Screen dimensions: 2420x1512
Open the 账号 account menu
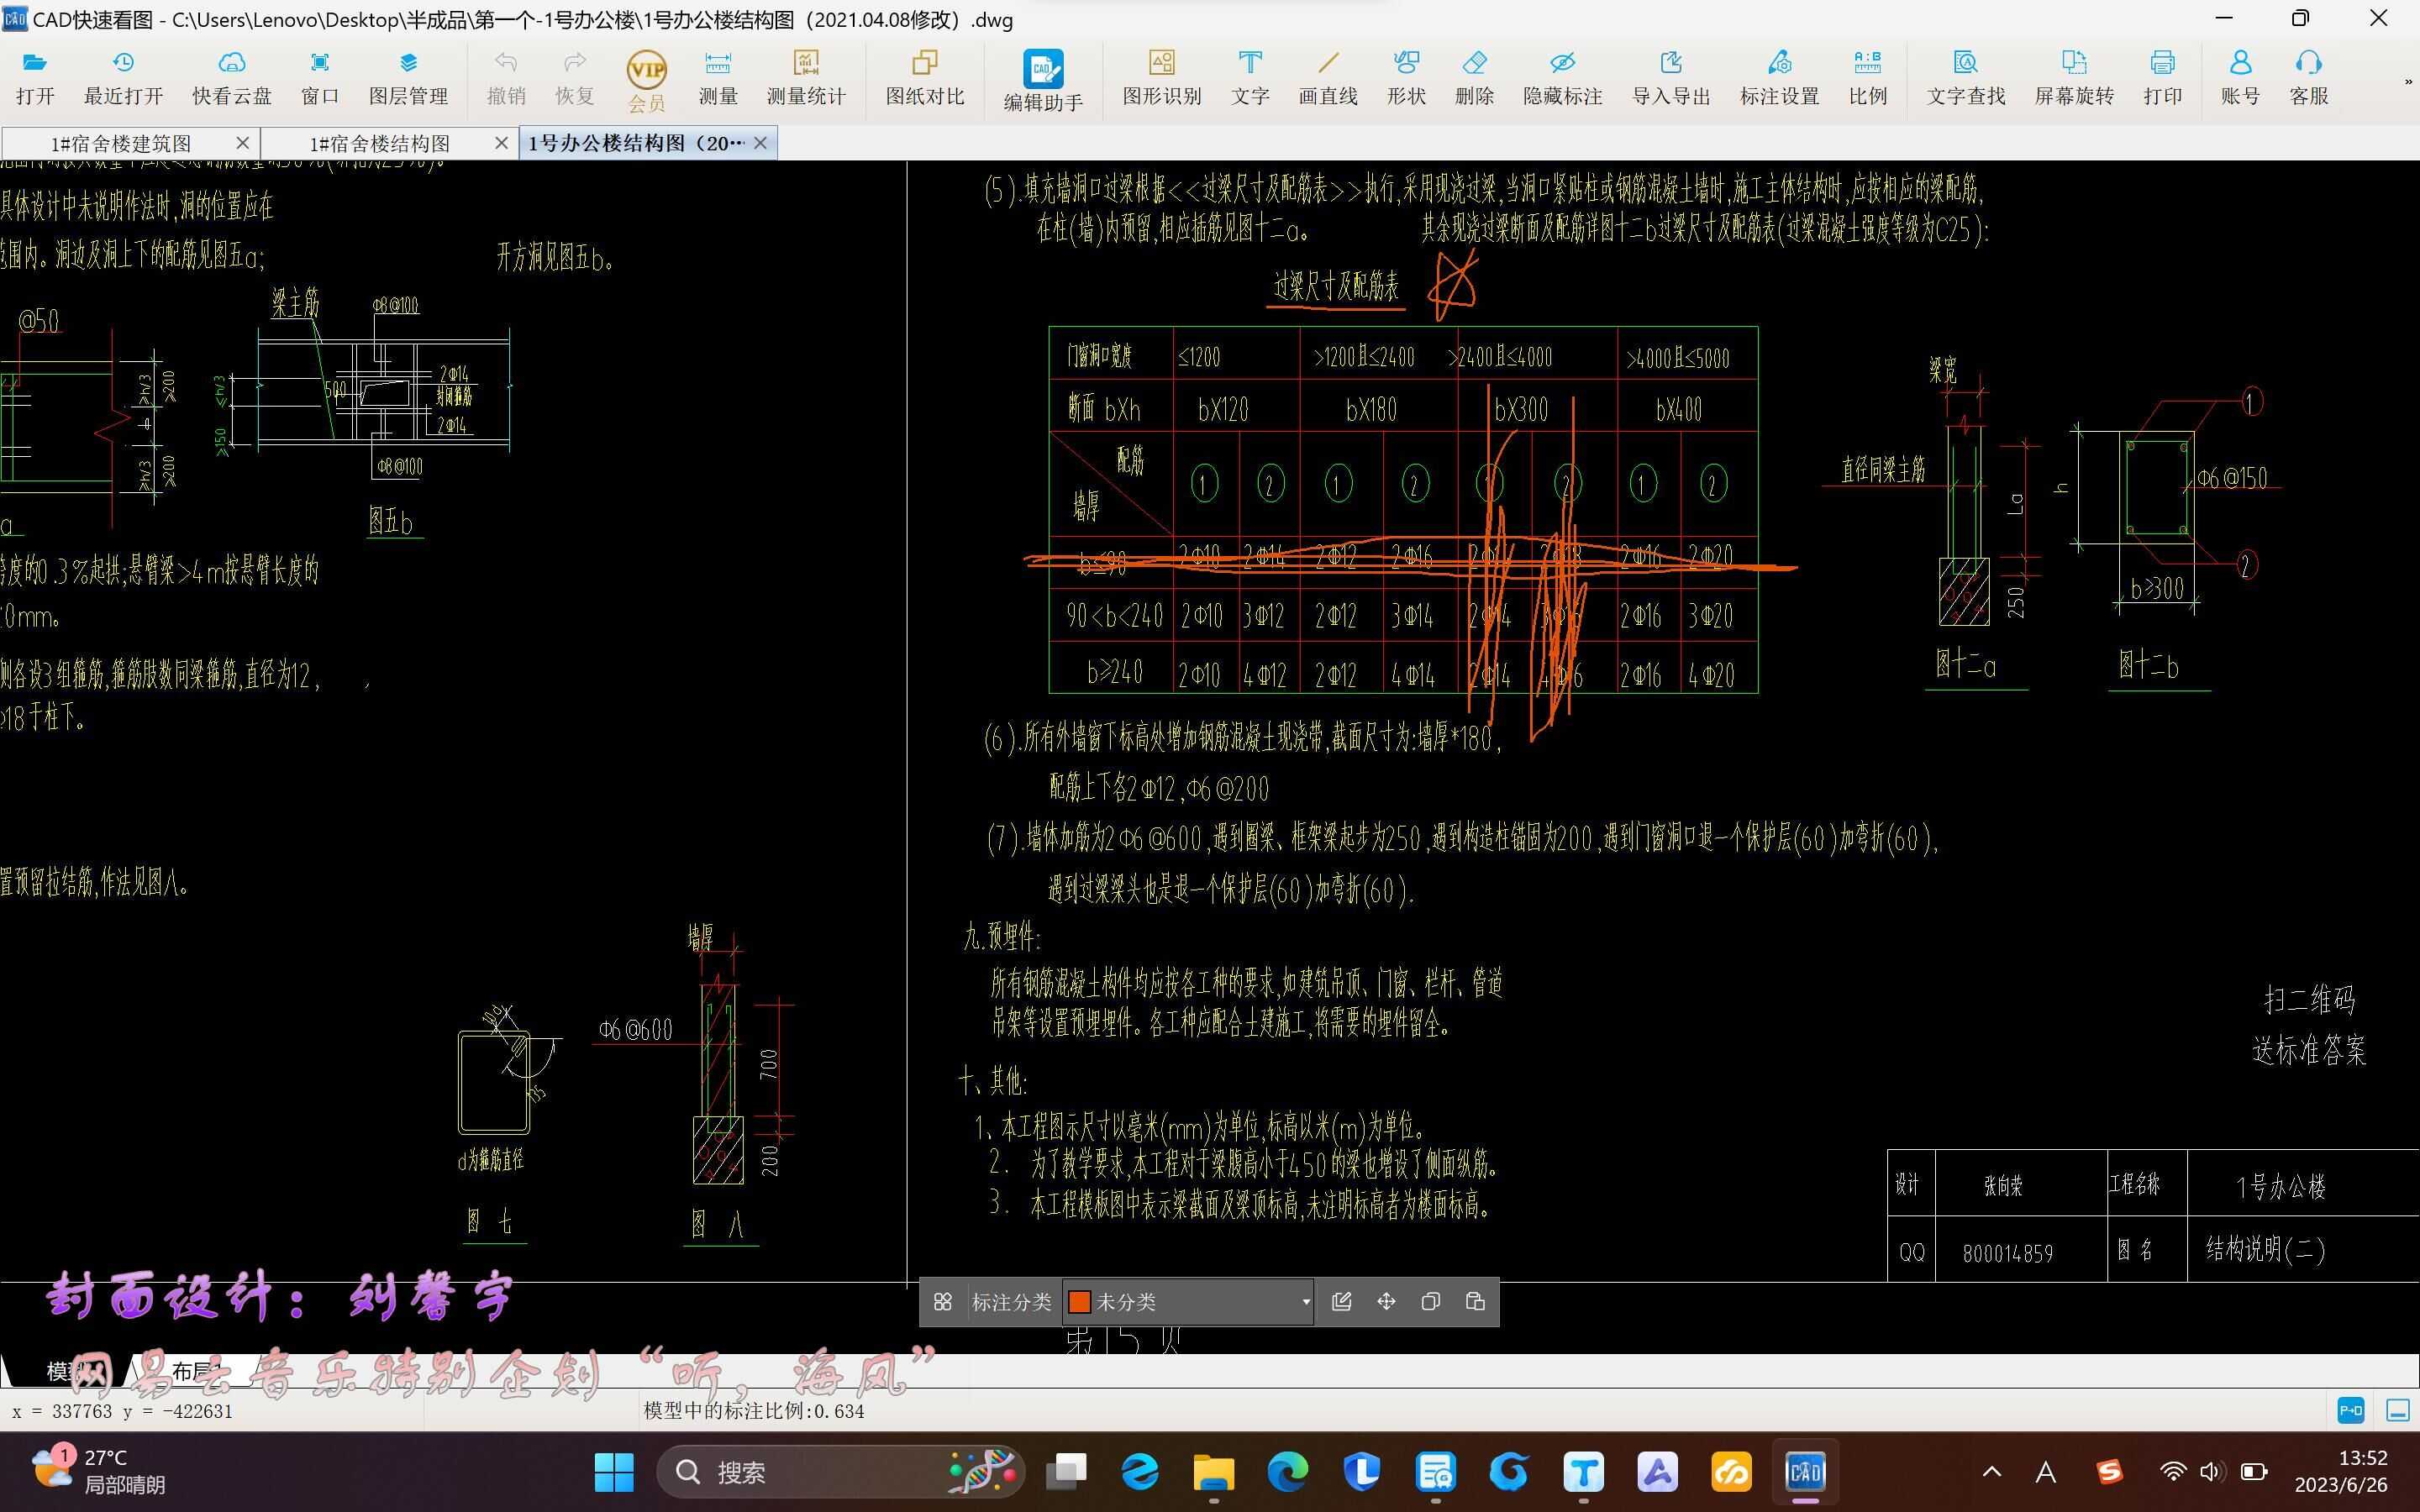click(2240, 78)
